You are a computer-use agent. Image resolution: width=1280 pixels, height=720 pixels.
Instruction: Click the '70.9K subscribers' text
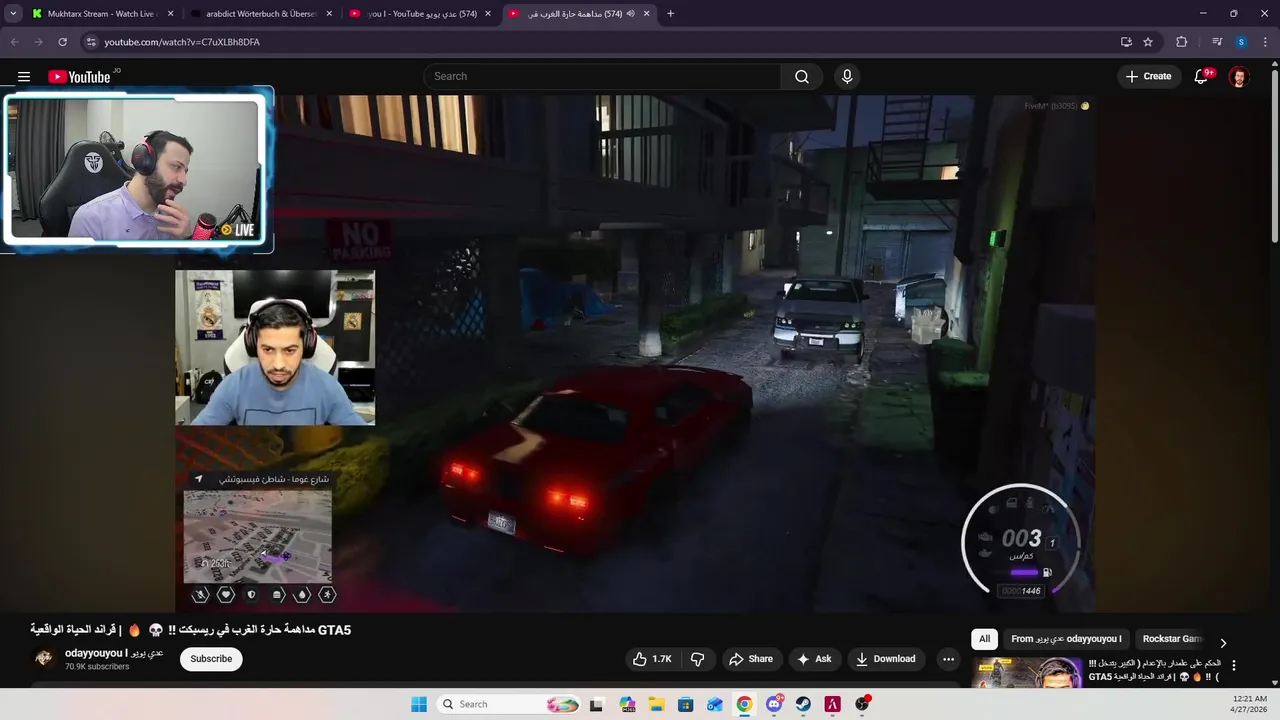[x=97, y=667]
